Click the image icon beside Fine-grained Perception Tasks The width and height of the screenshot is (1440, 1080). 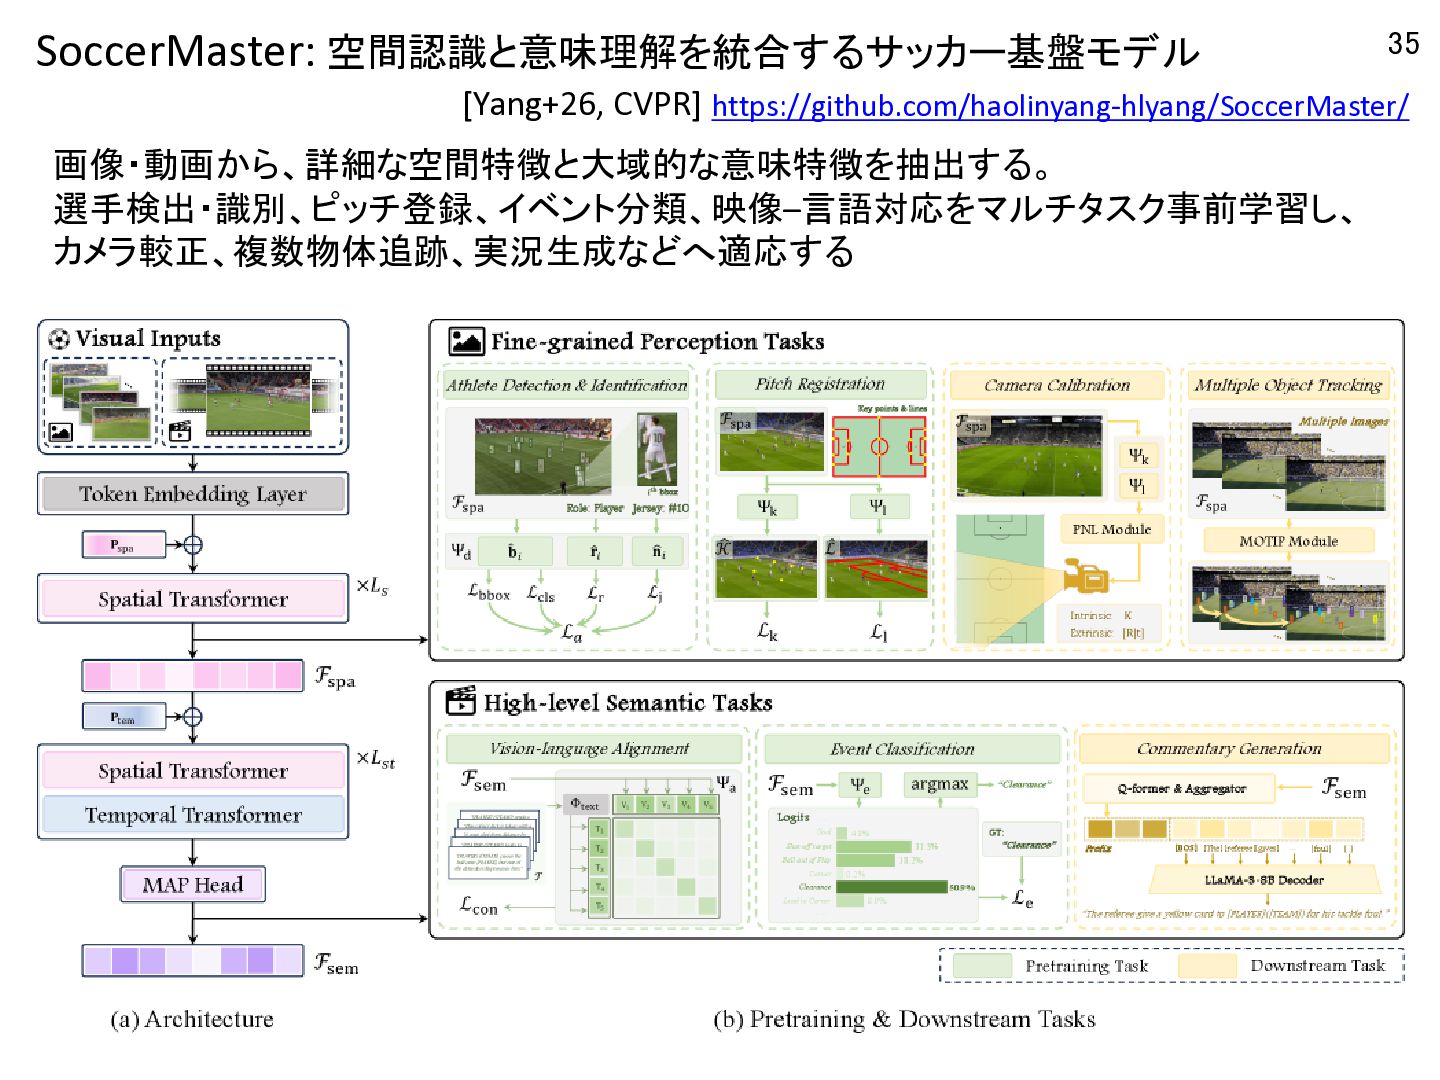point(466,342)
